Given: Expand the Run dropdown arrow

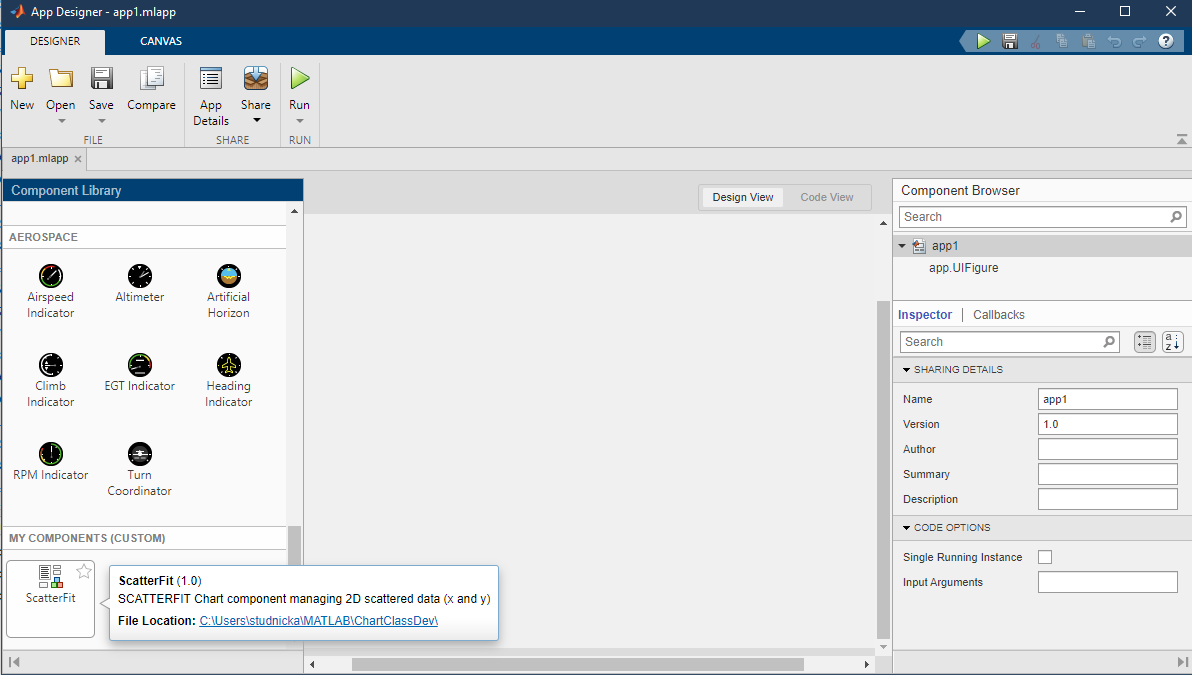Looking at the screenshot, I should tap(300, 121).
